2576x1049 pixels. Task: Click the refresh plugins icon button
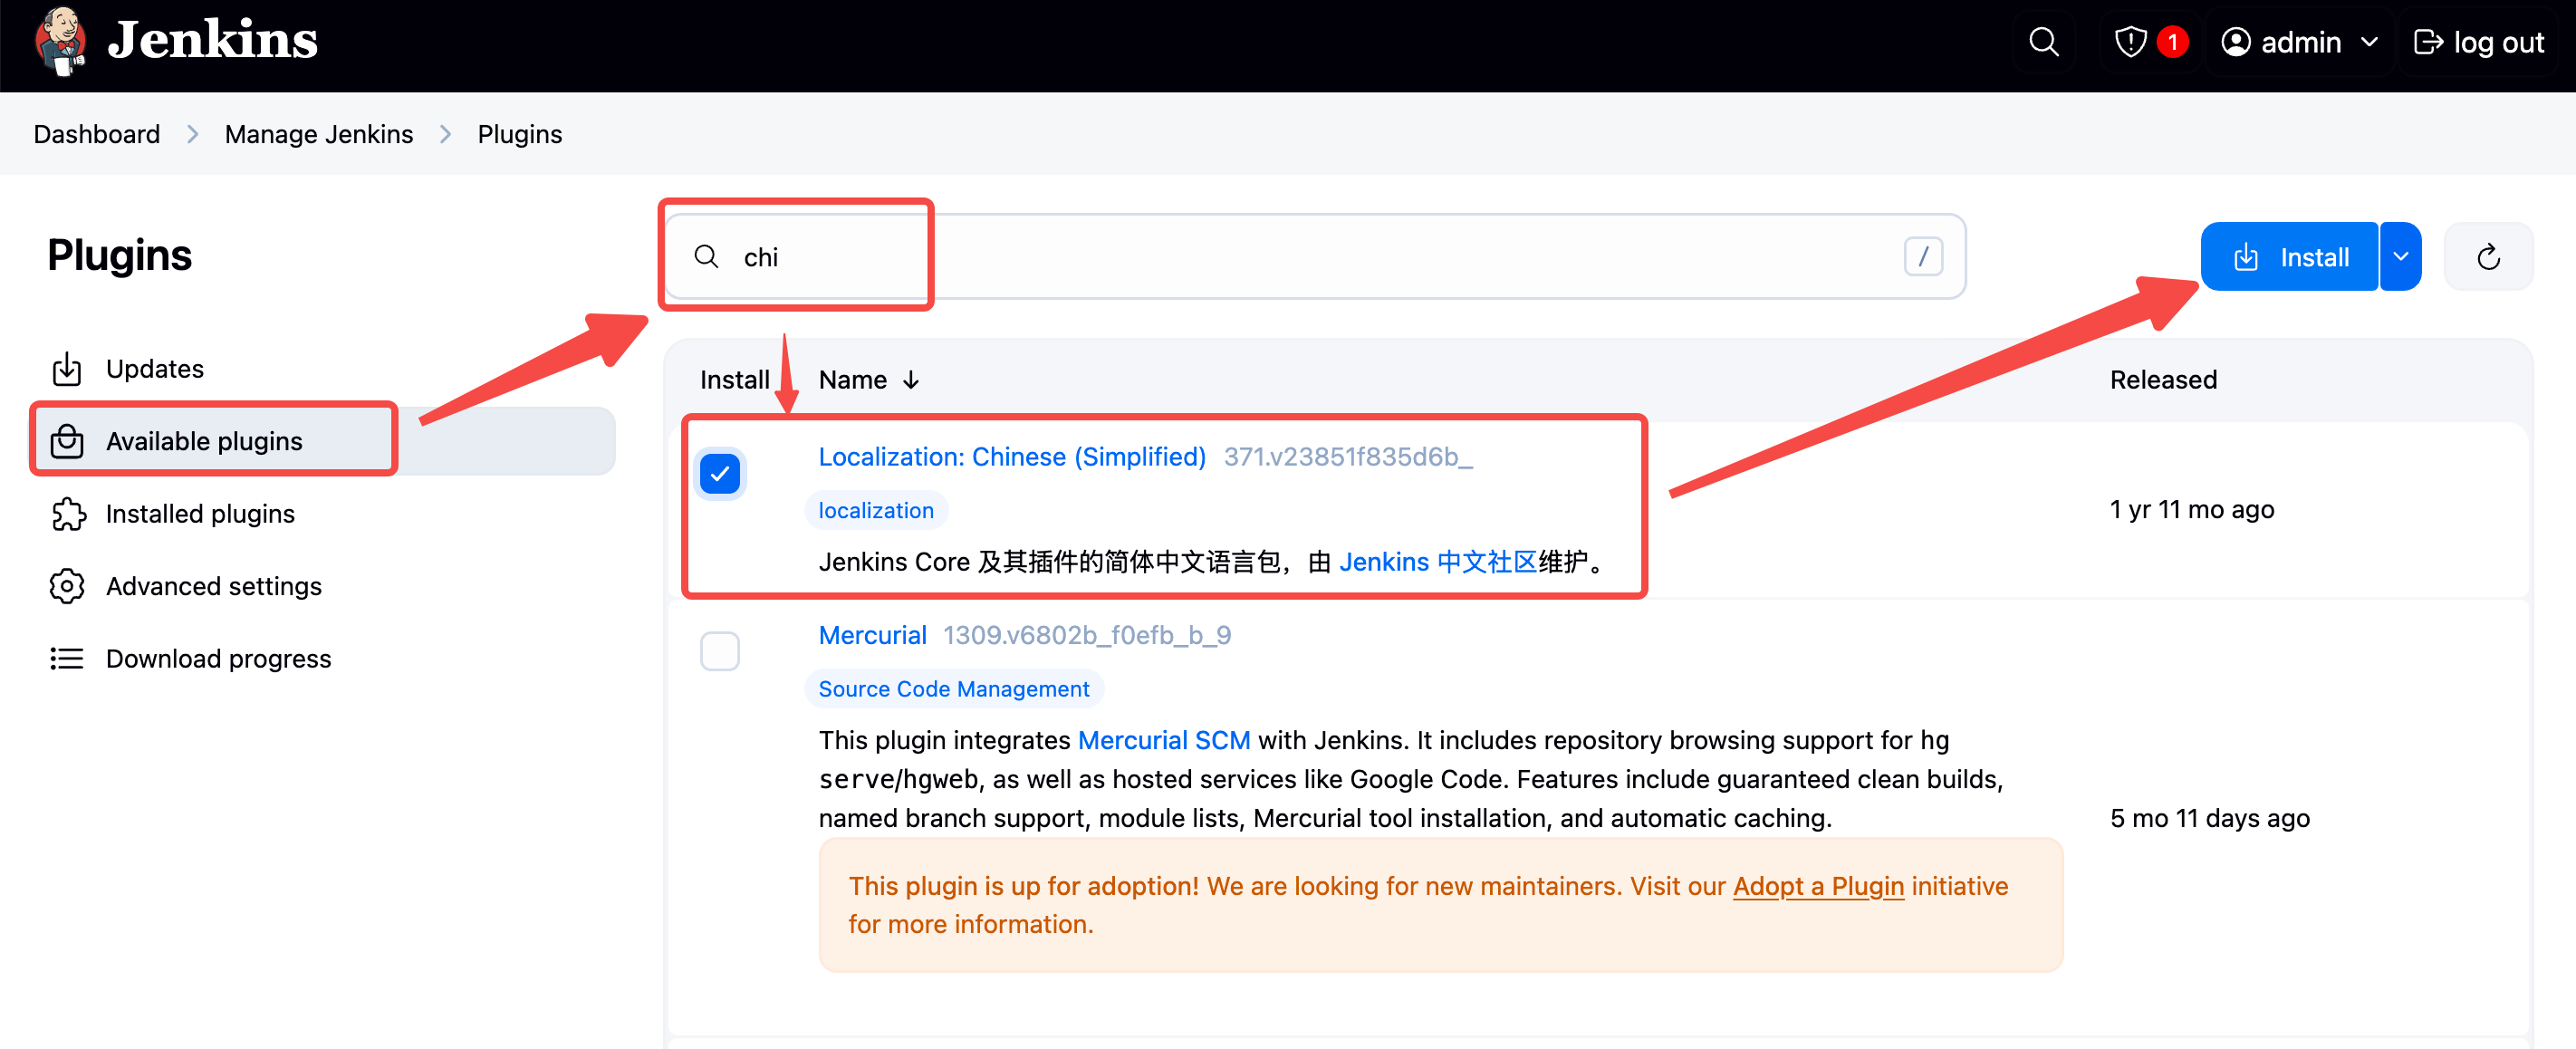coord(2487,257)
